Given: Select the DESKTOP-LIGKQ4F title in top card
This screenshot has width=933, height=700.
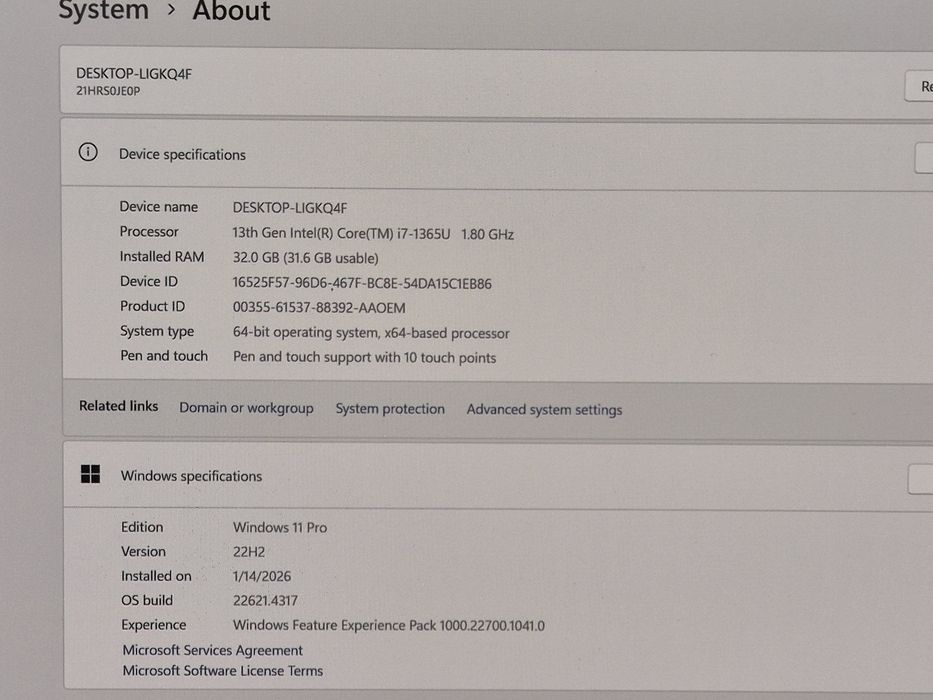Looking at the screenshot, I should point(134,74).
